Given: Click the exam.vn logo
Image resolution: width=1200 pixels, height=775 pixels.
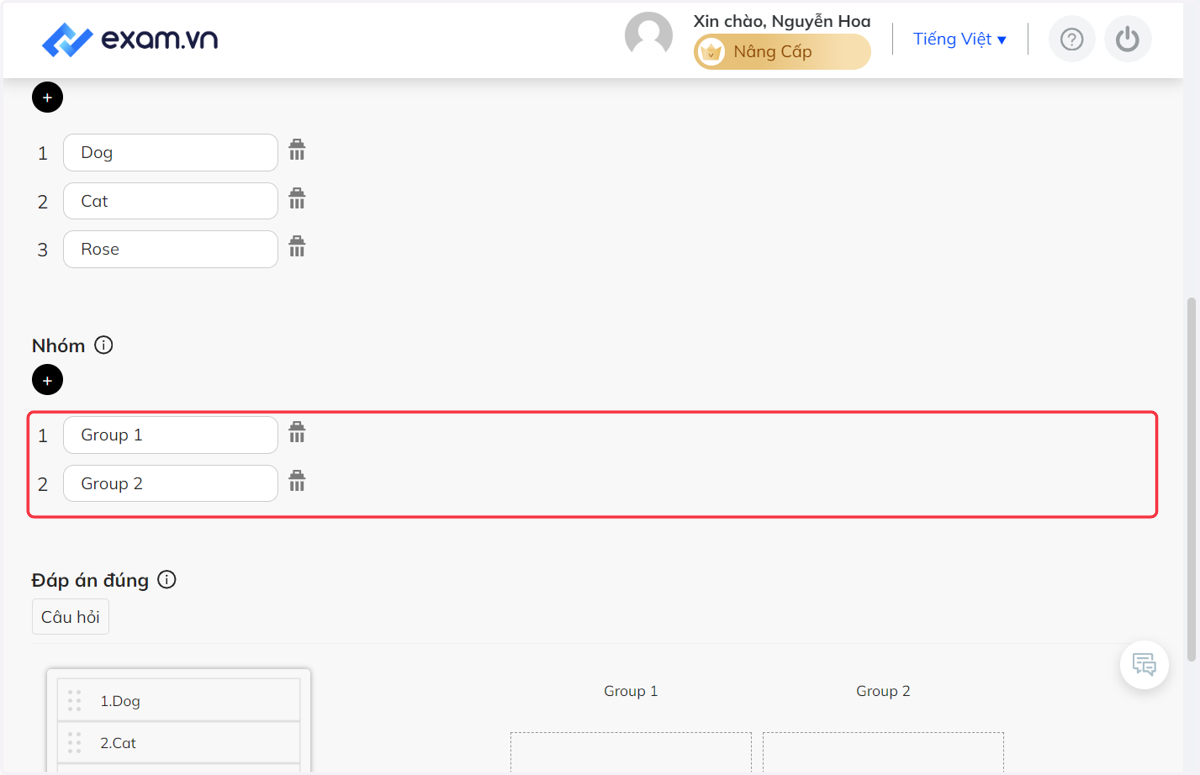Looking at the screenshot, I should click(x=130, y=40).
